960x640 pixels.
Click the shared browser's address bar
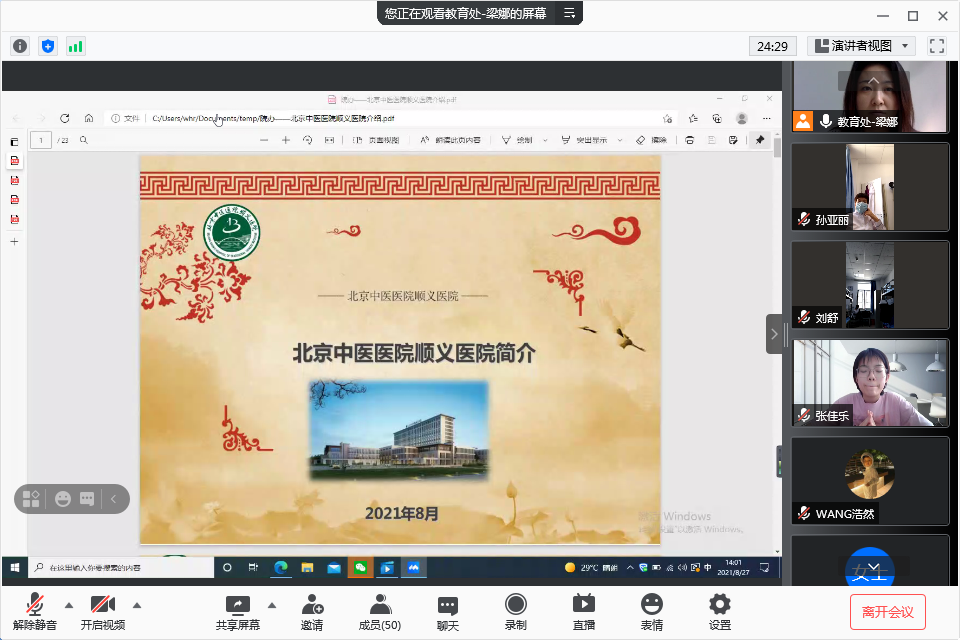(392, 118)
